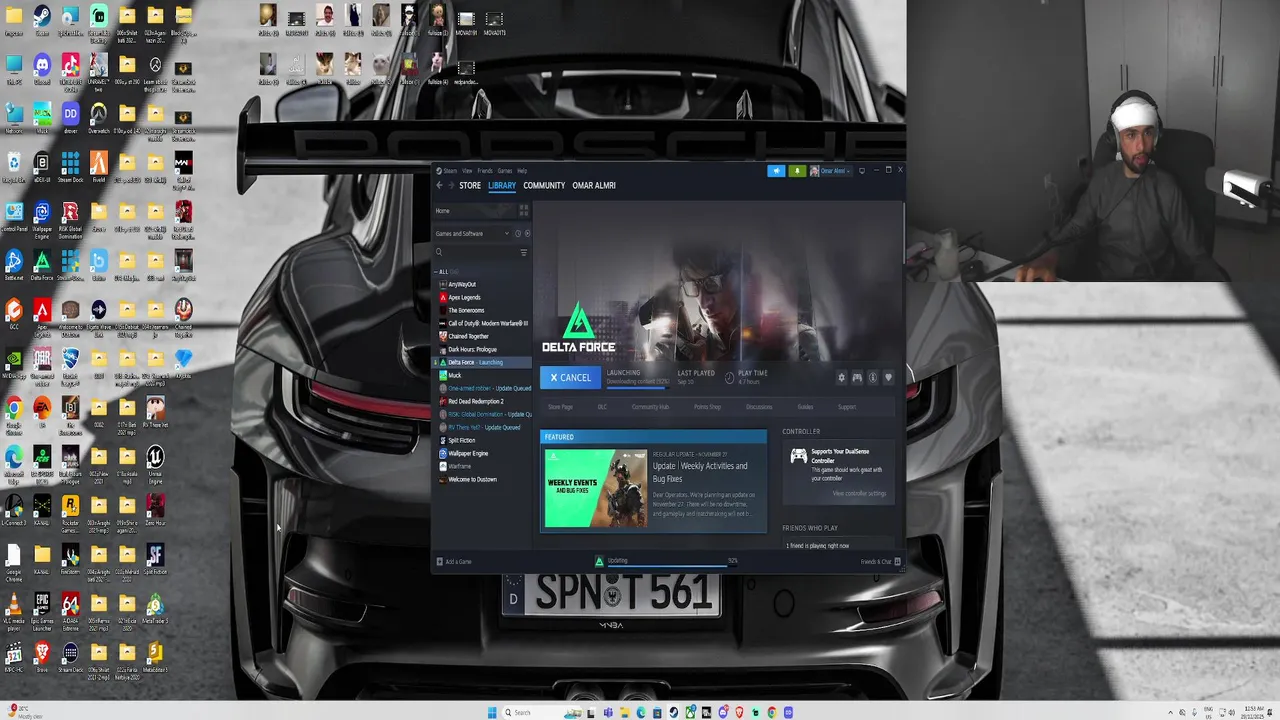
Task: Open Delta Force desktop shortcut
Action: [x=42, y=265]
